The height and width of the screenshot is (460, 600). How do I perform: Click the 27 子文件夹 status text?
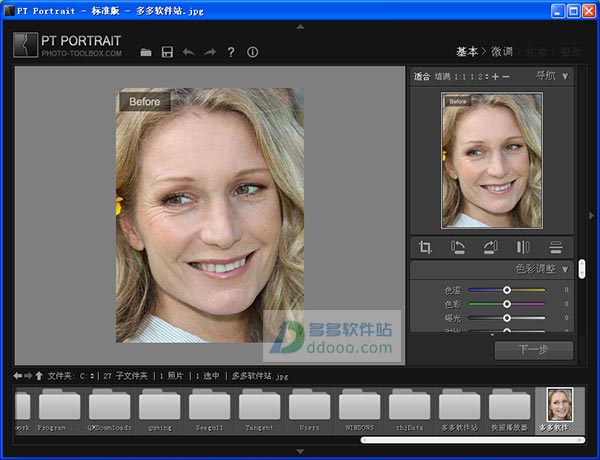[x=125, y=376]
